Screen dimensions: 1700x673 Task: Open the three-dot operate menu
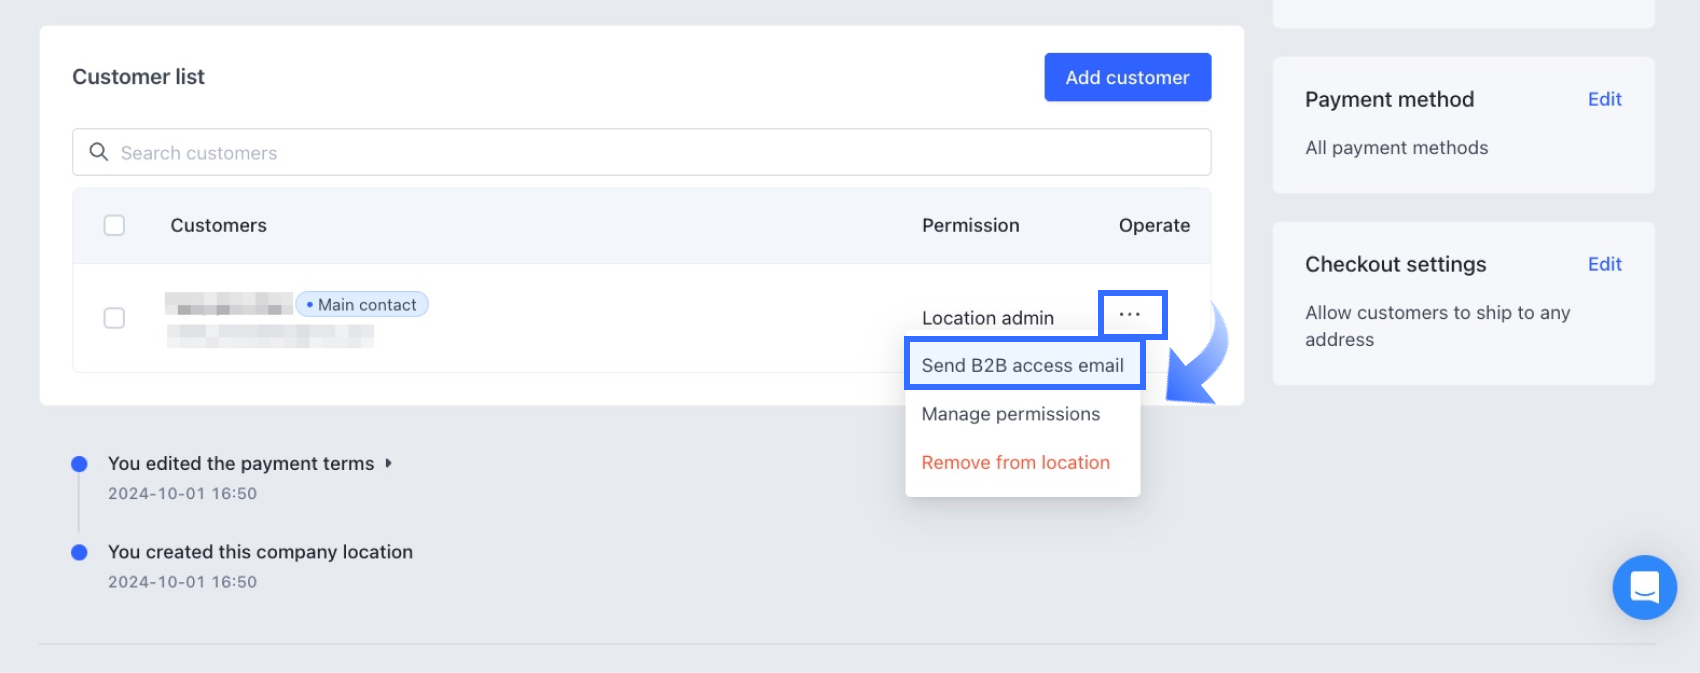(1130, 315)
